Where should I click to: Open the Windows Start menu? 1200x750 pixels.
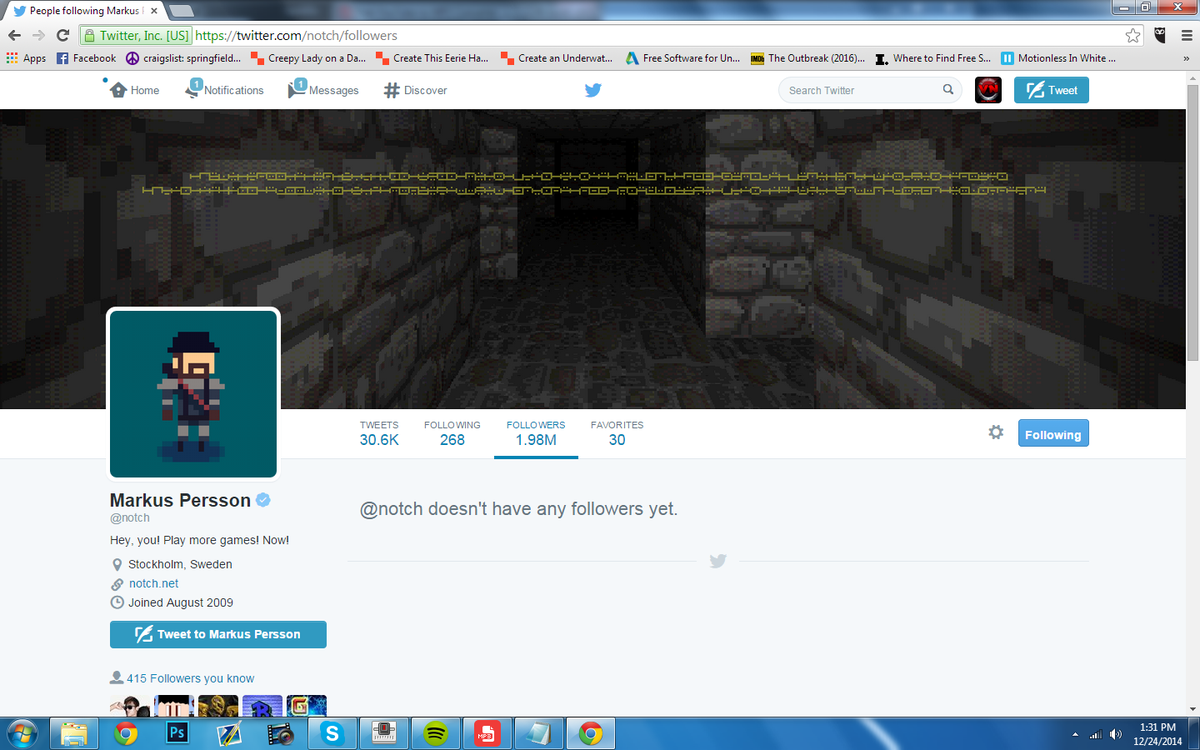point(20,733)
